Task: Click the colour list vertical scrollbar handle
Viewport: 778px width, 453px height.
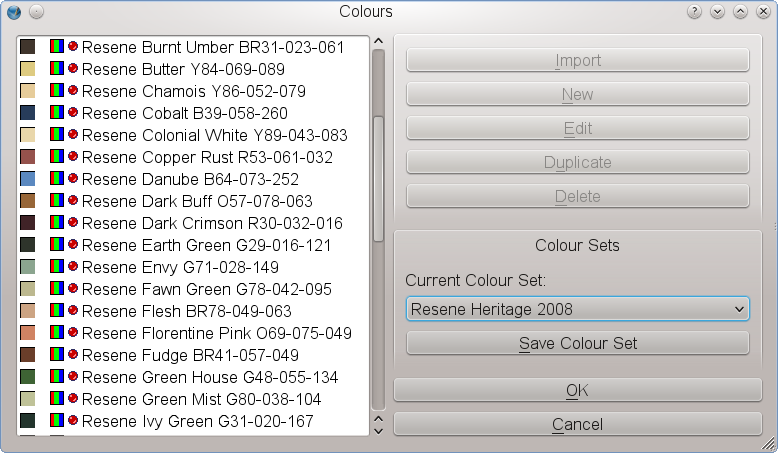Action: 378,180
